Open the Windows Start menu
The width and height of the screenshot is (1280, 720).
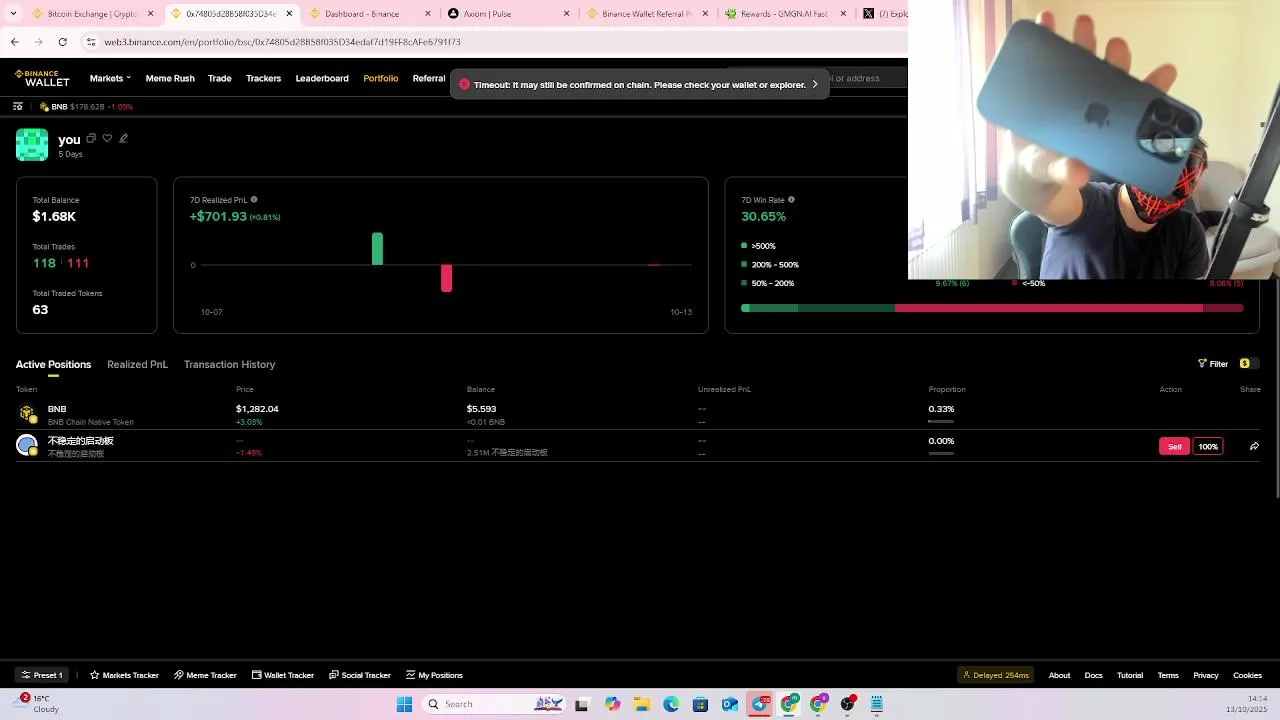pyautogui.click(x=404, y=704)
